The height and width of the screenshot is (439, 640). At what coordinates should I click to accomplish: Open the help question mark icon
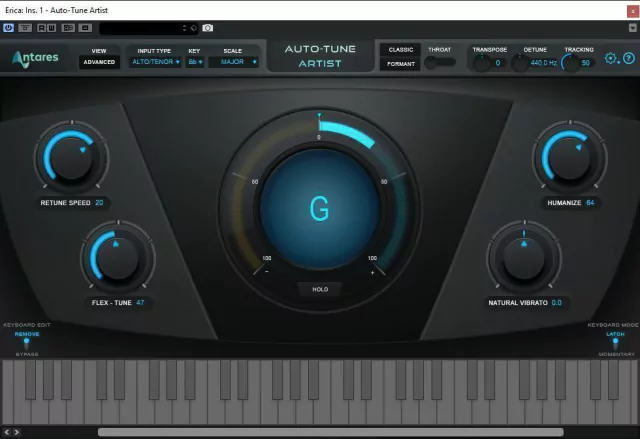[x=629, y=58]
